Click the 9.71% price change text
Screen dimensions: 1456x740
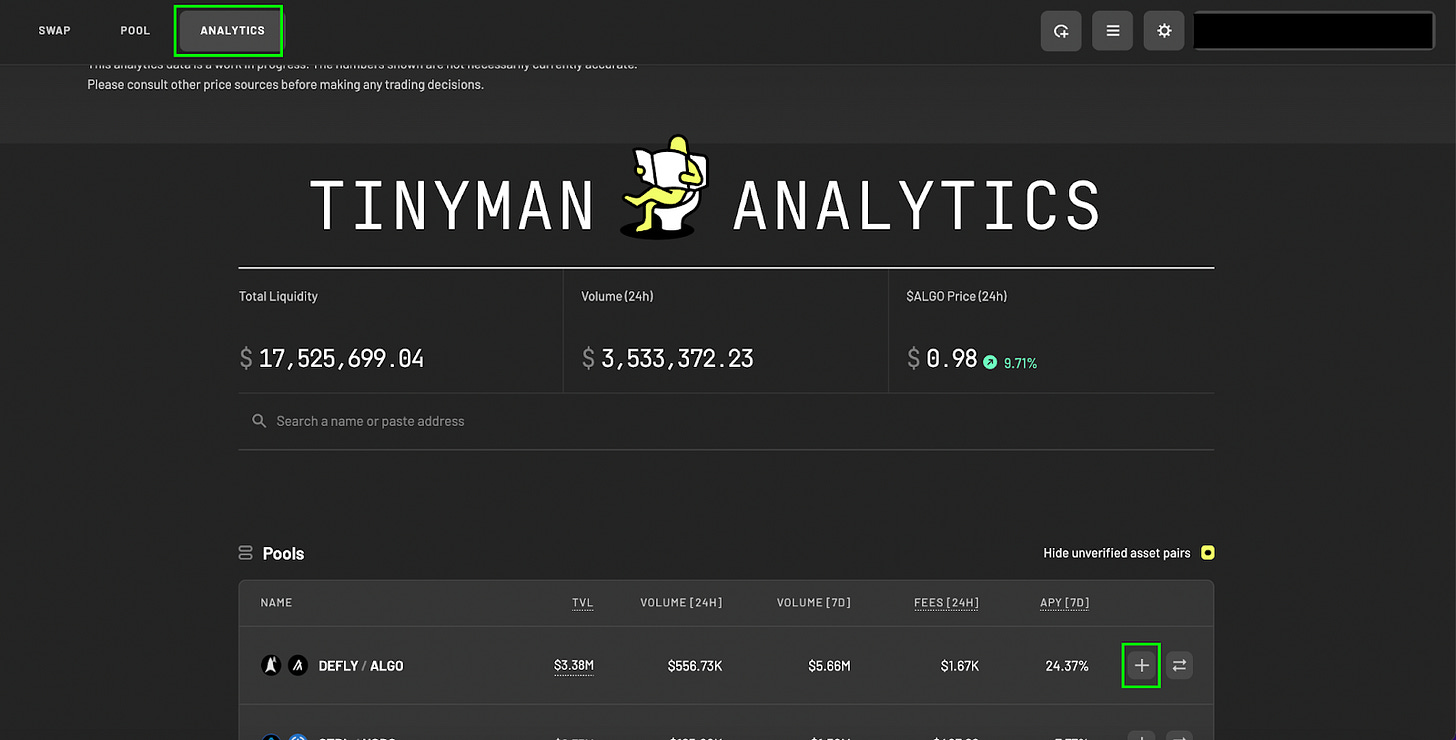tap(1020, 363)
